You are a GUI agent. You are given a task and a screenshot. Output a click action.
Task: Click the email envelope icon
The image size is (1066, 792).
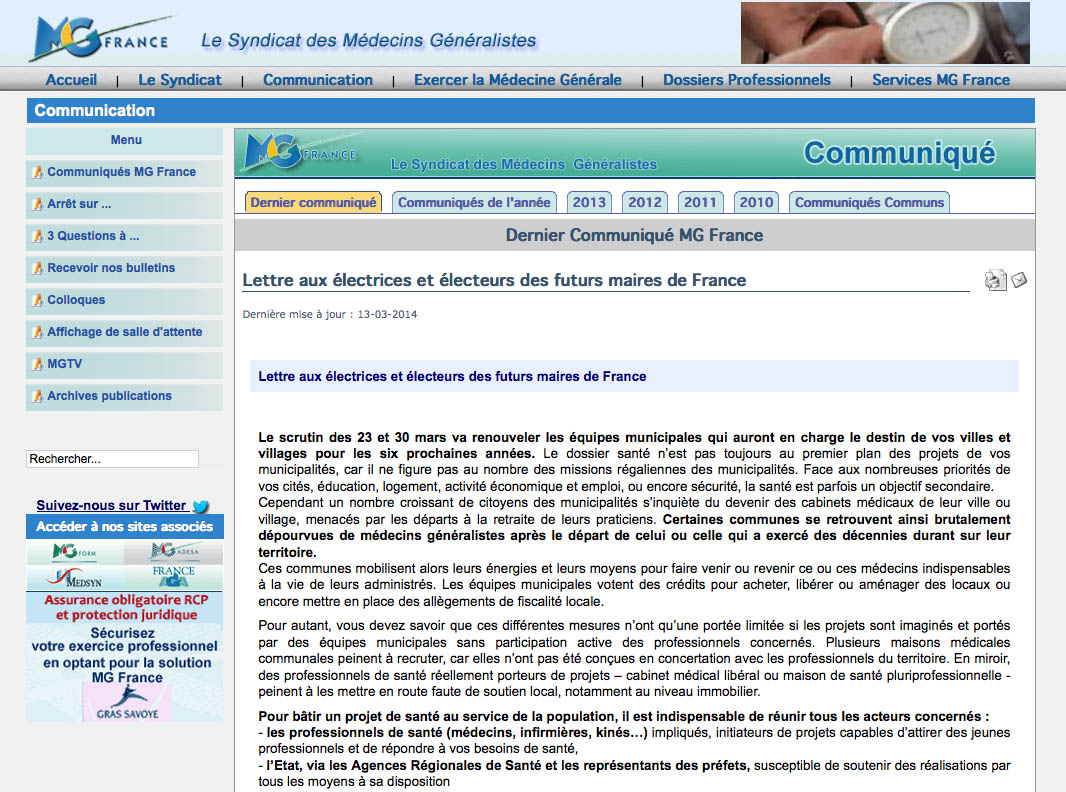point(1019,280)
